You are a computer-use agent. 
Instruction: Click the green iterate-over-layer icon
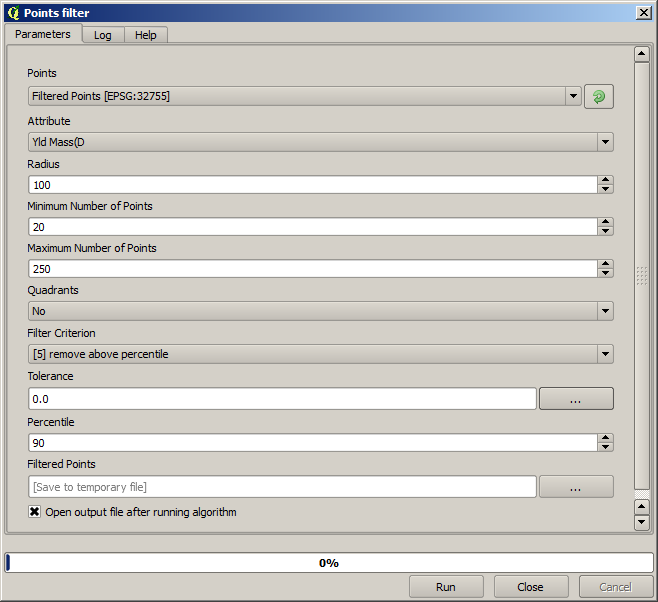click(598, 96)
